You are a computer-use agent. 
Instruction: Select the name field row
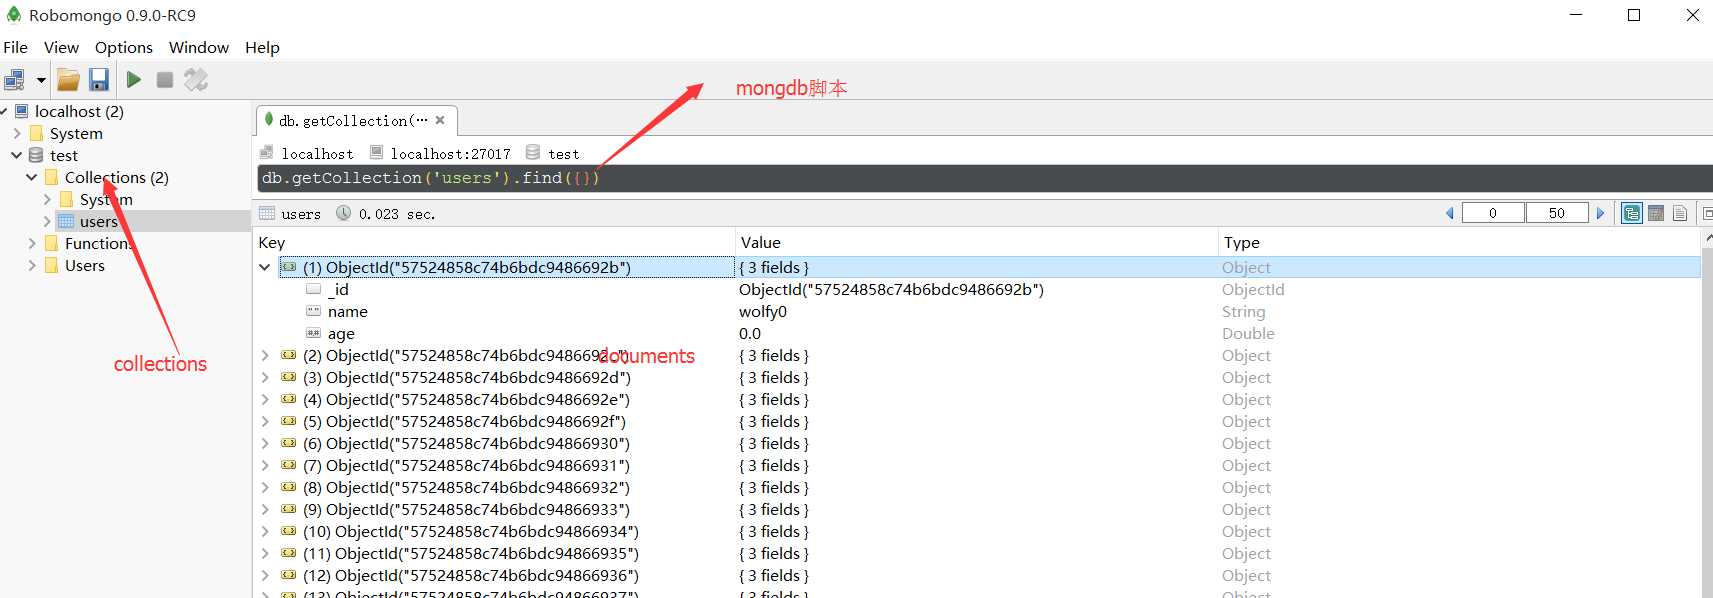pyautogui.click(x=978, y=311)
